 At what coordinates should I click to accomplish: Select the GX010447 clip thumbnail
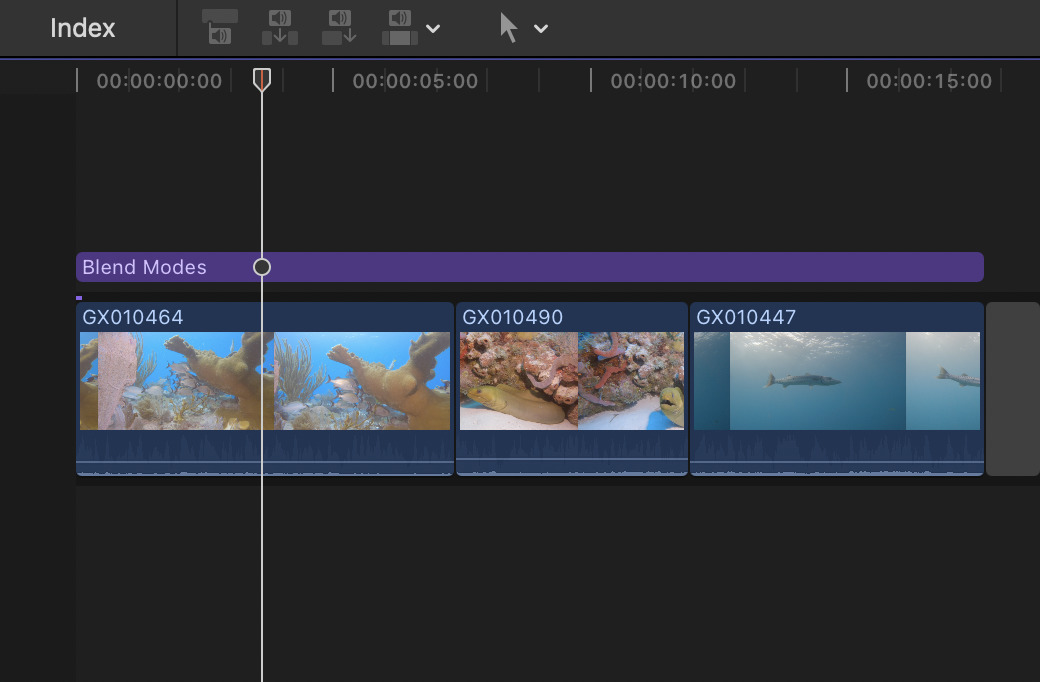[x=837, y=381]
